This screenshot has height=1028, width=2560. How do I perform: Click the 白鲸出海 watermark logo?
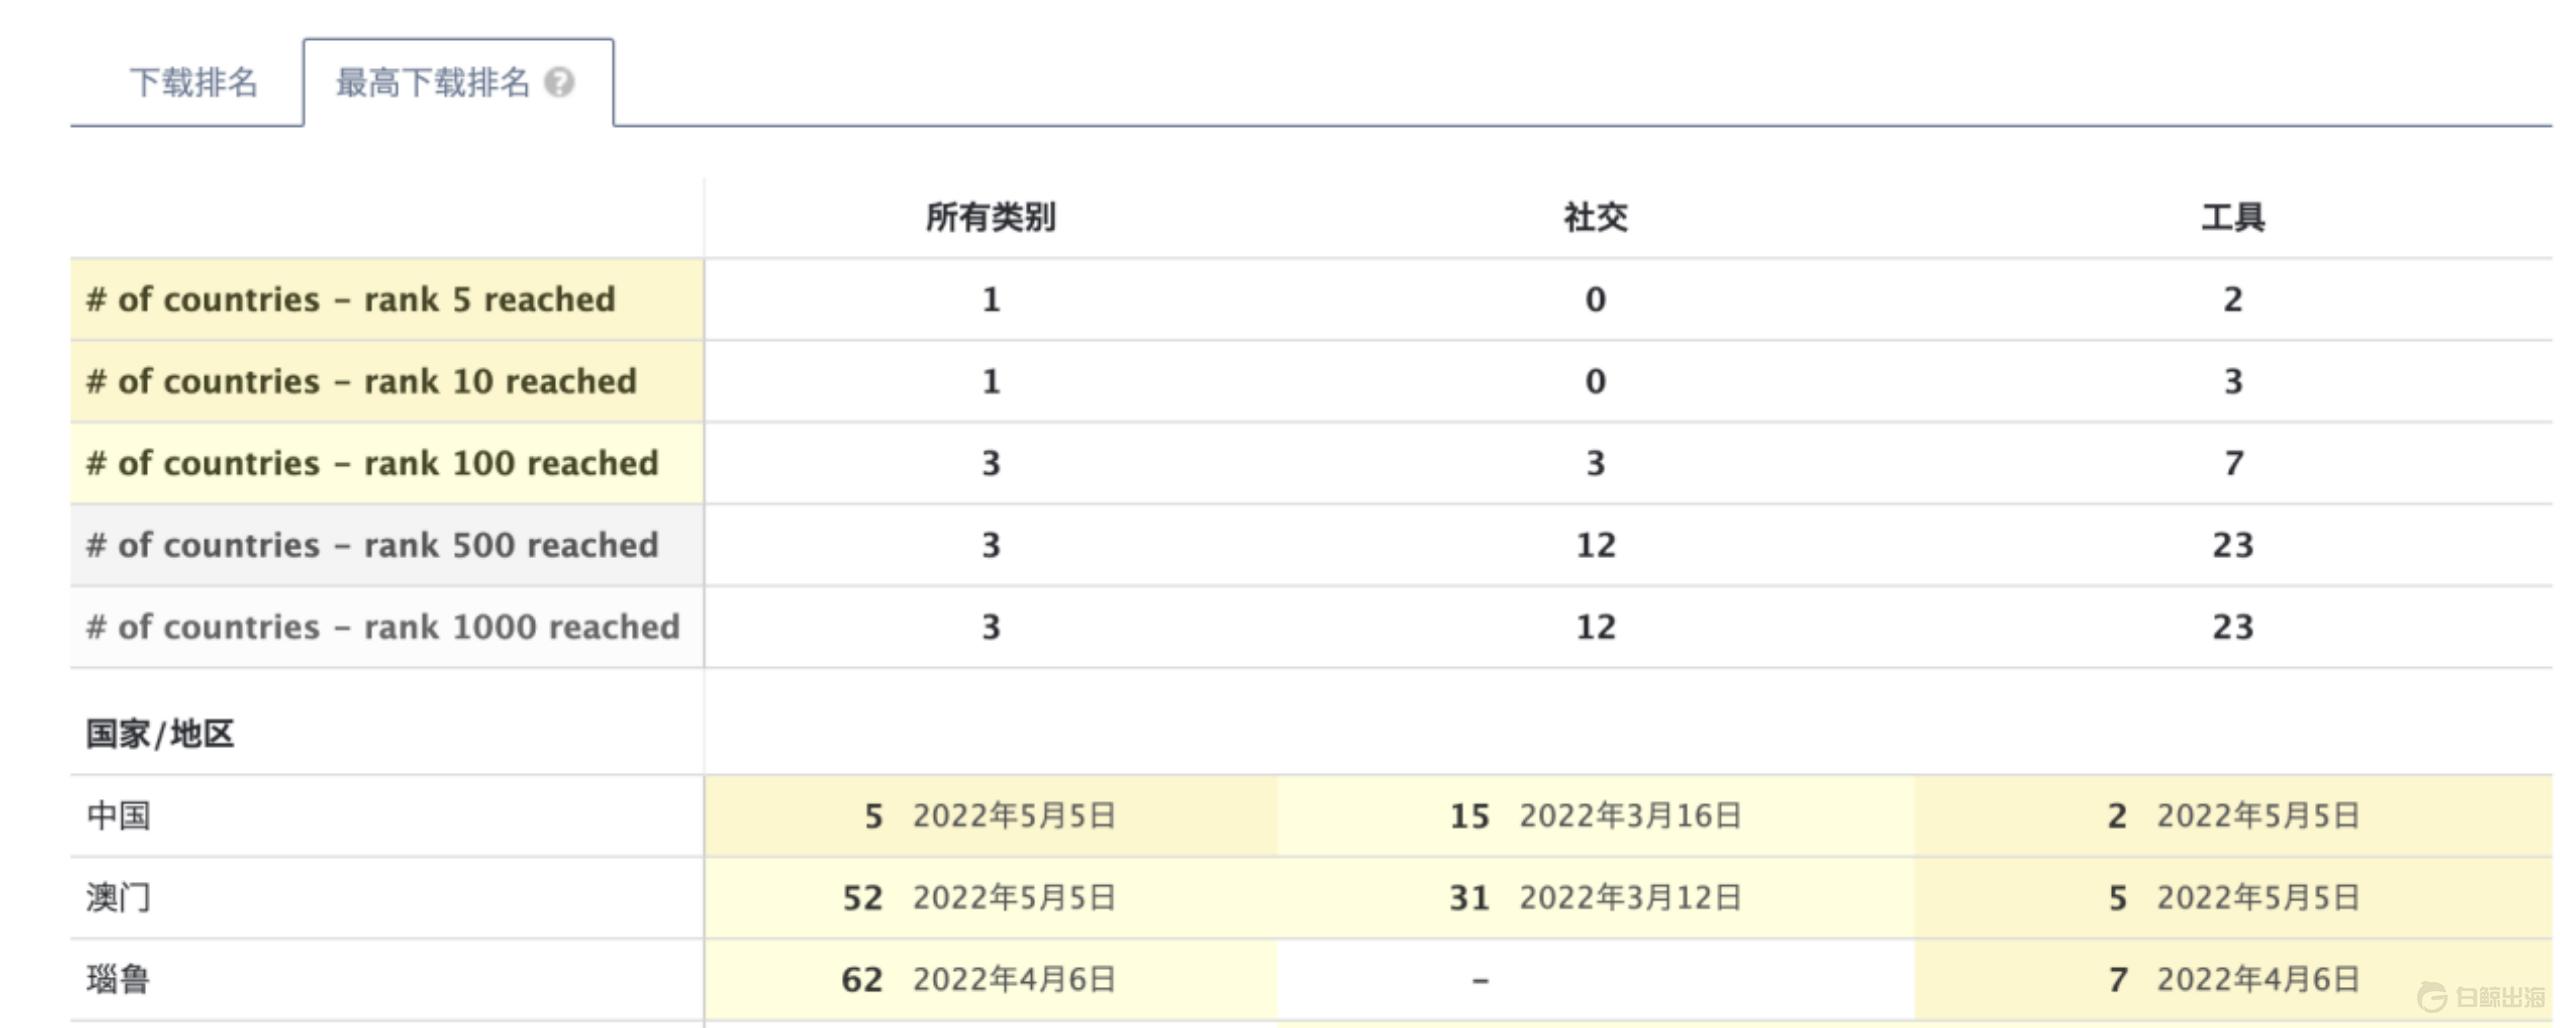(2481, 997)
